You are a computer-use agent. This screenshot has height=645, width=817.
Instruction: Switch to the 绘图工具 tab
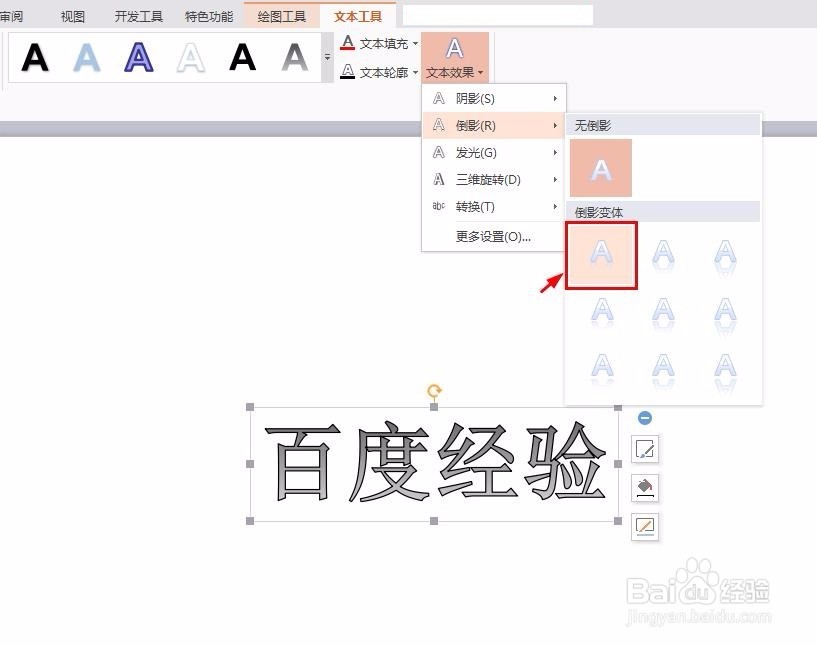point(281,17)
